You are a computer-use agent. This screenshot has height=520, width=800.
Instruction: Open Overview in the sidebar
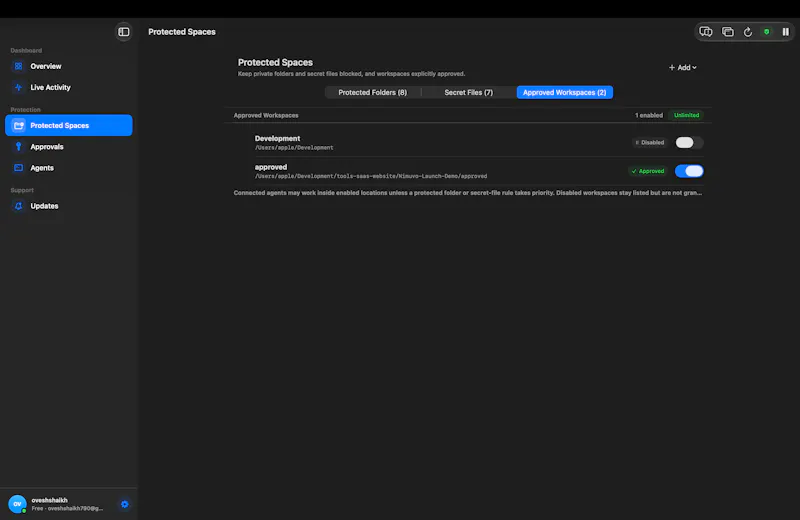coord(69,66)
